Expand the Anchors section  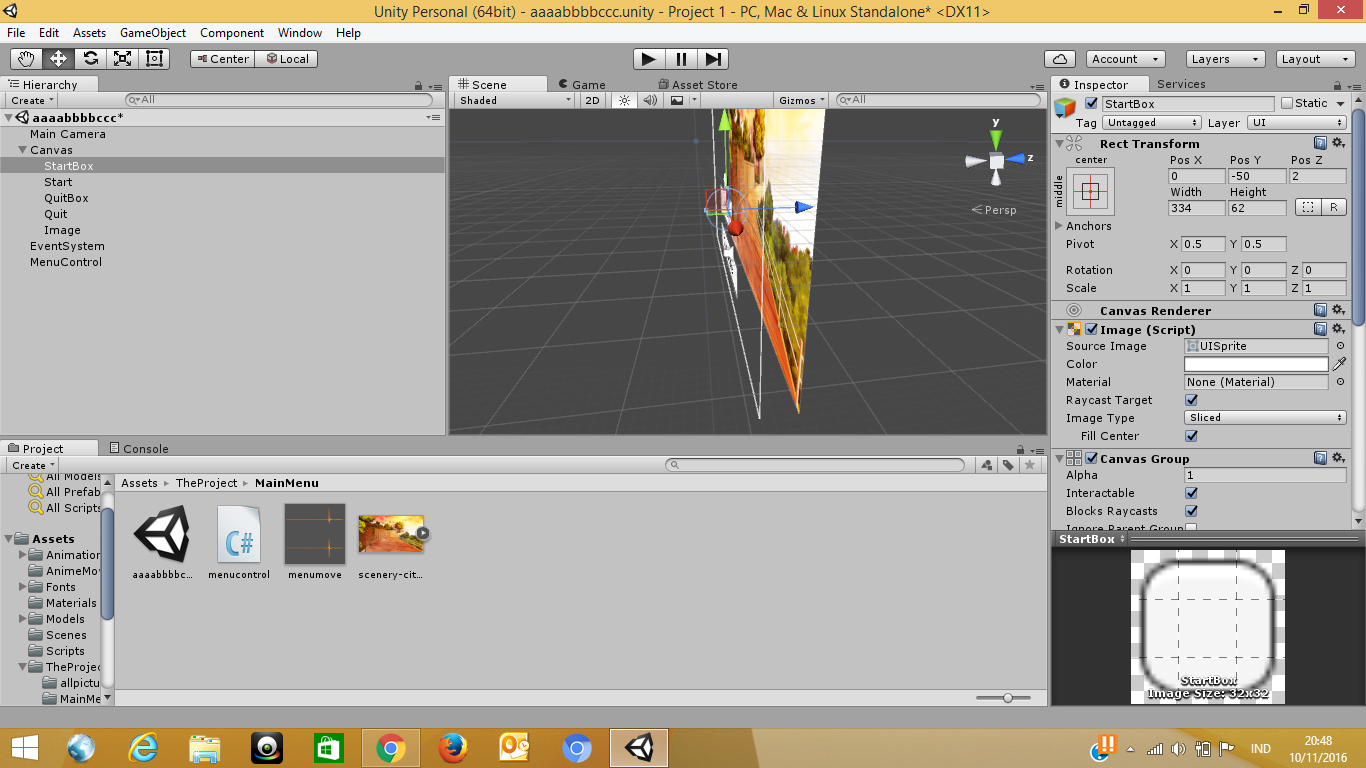pyautogui.click(x=1059, y=226)
